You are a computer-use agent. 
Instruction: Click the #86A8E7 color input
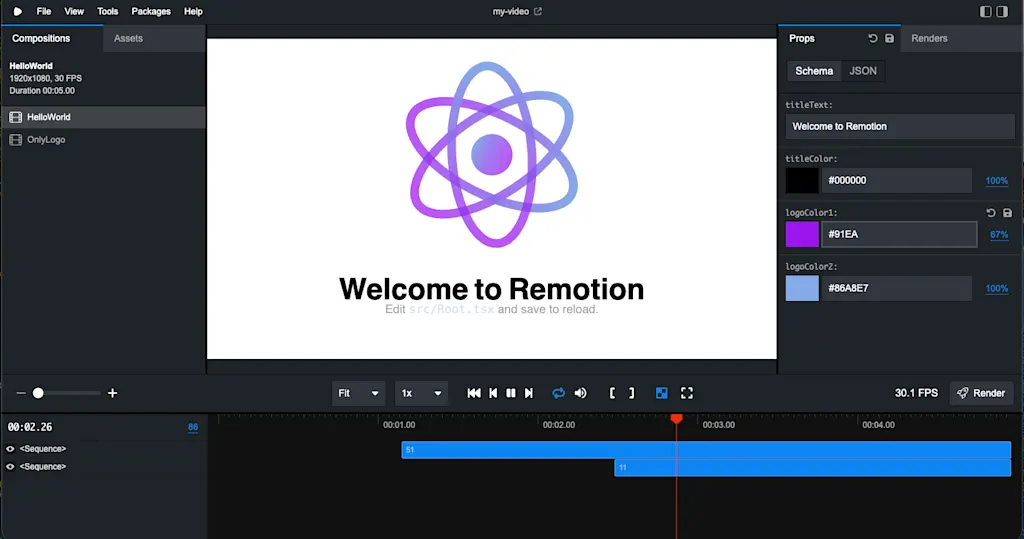(897, 288)
